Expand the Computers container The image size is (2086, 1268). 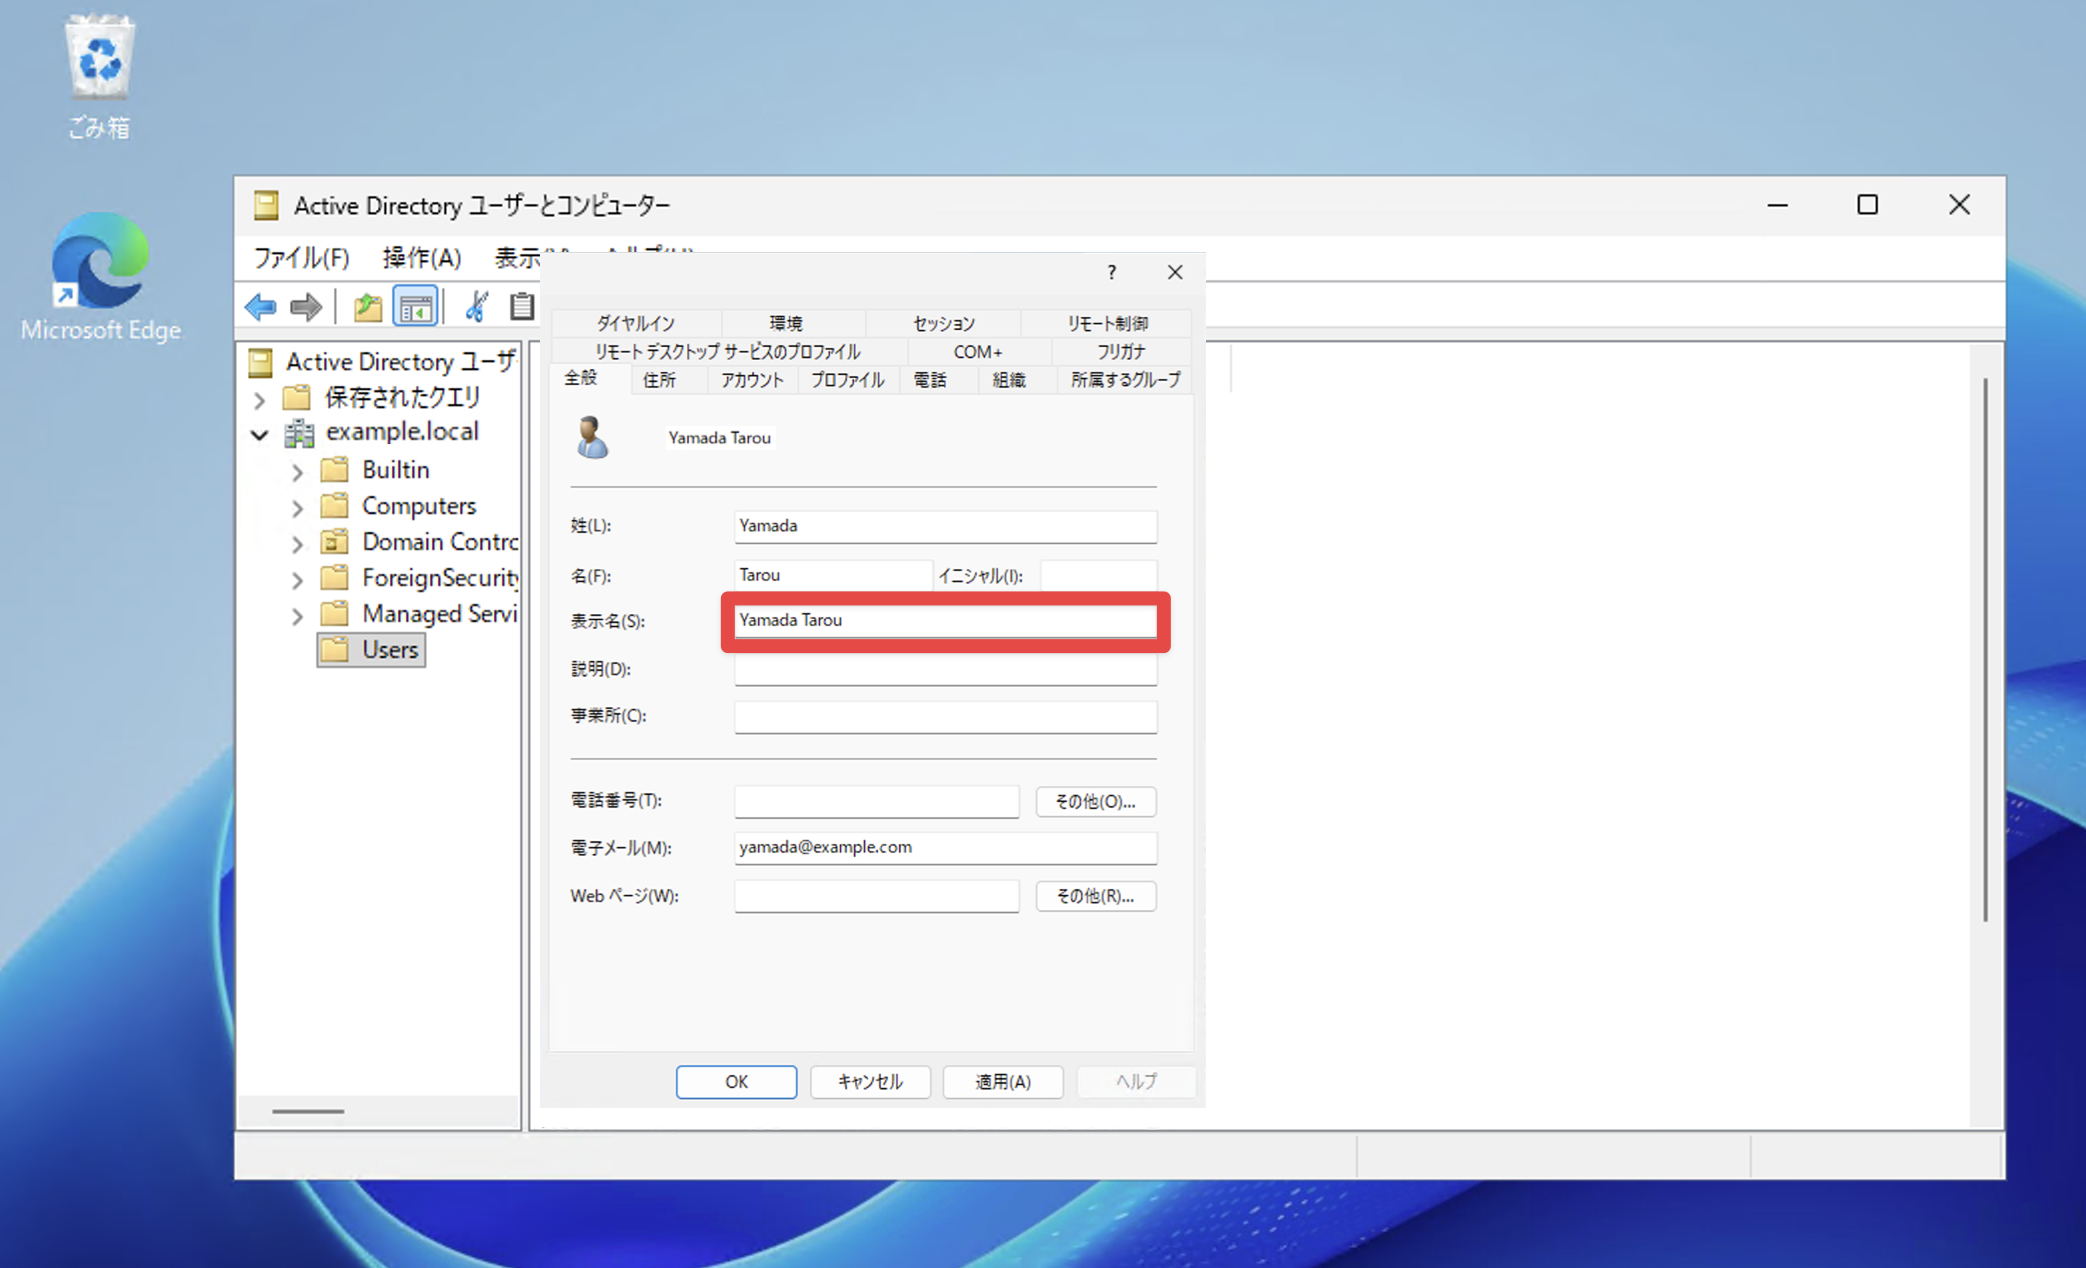pos(297,508)
